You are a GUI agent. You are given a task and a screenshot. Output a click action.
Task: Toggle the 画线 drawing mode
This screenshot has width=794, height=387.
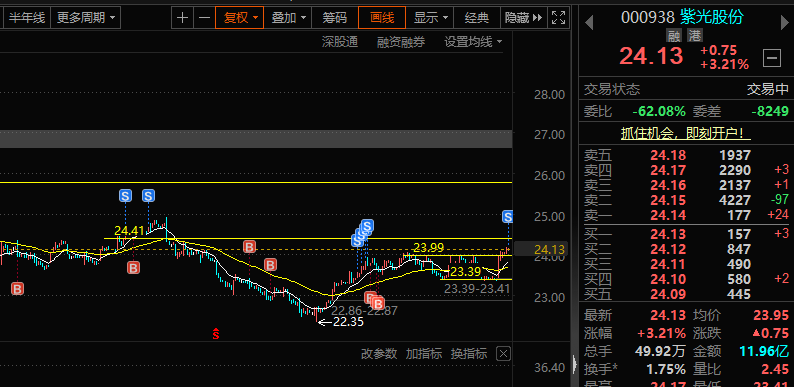tap(382, 18)
